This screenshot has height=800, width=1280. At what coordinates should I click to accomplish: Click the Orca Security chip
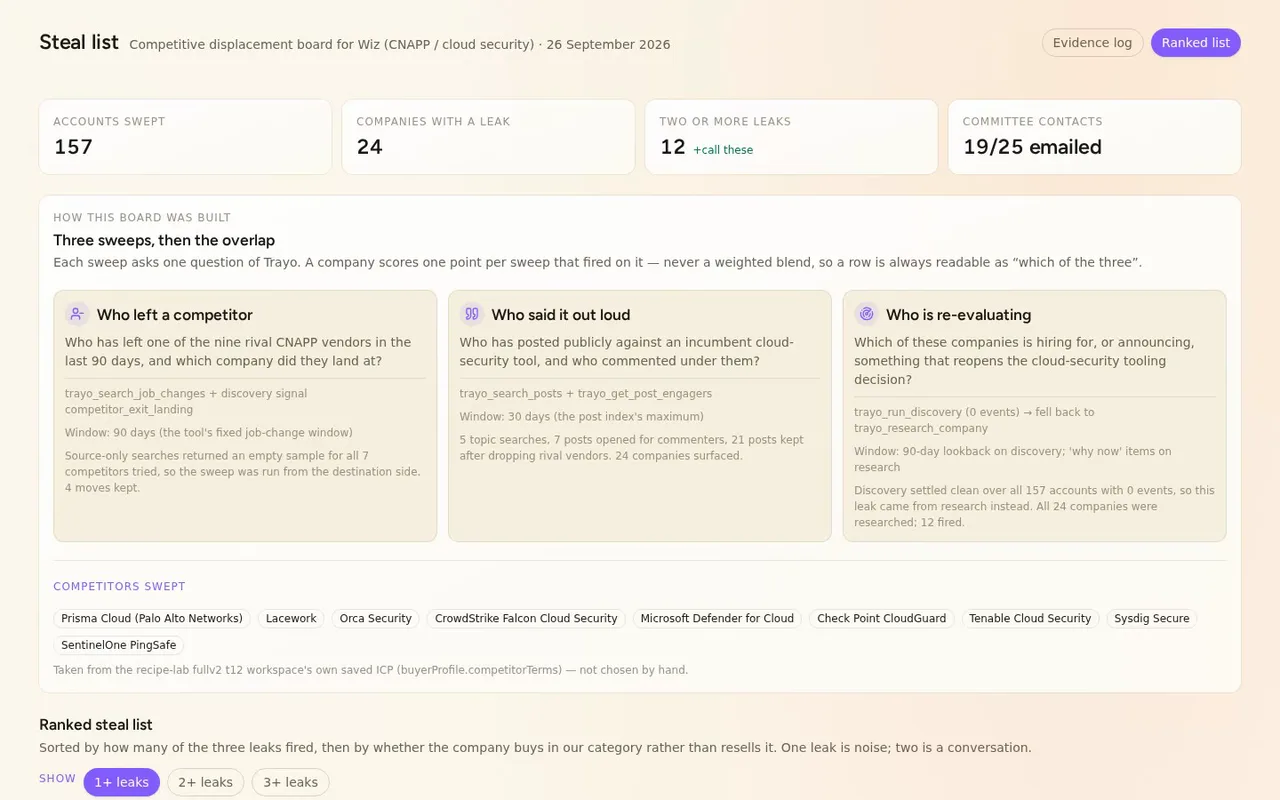pos(376,619)
